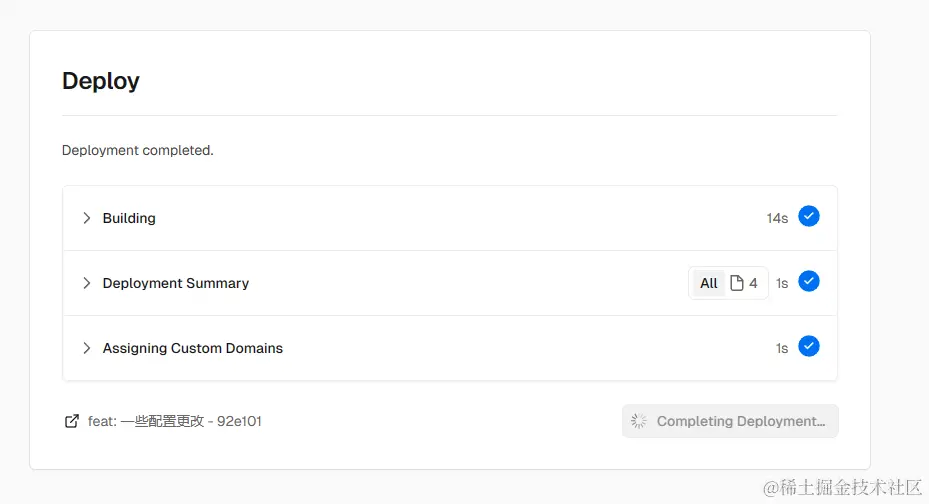Expand the Building section chevron

click(87, 218)
